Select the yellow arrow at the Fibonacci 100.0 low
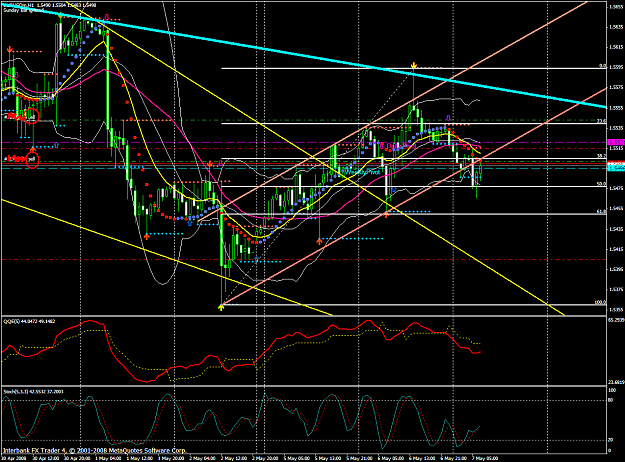Screen dimensions: 625x462 (x=221, y=307)
